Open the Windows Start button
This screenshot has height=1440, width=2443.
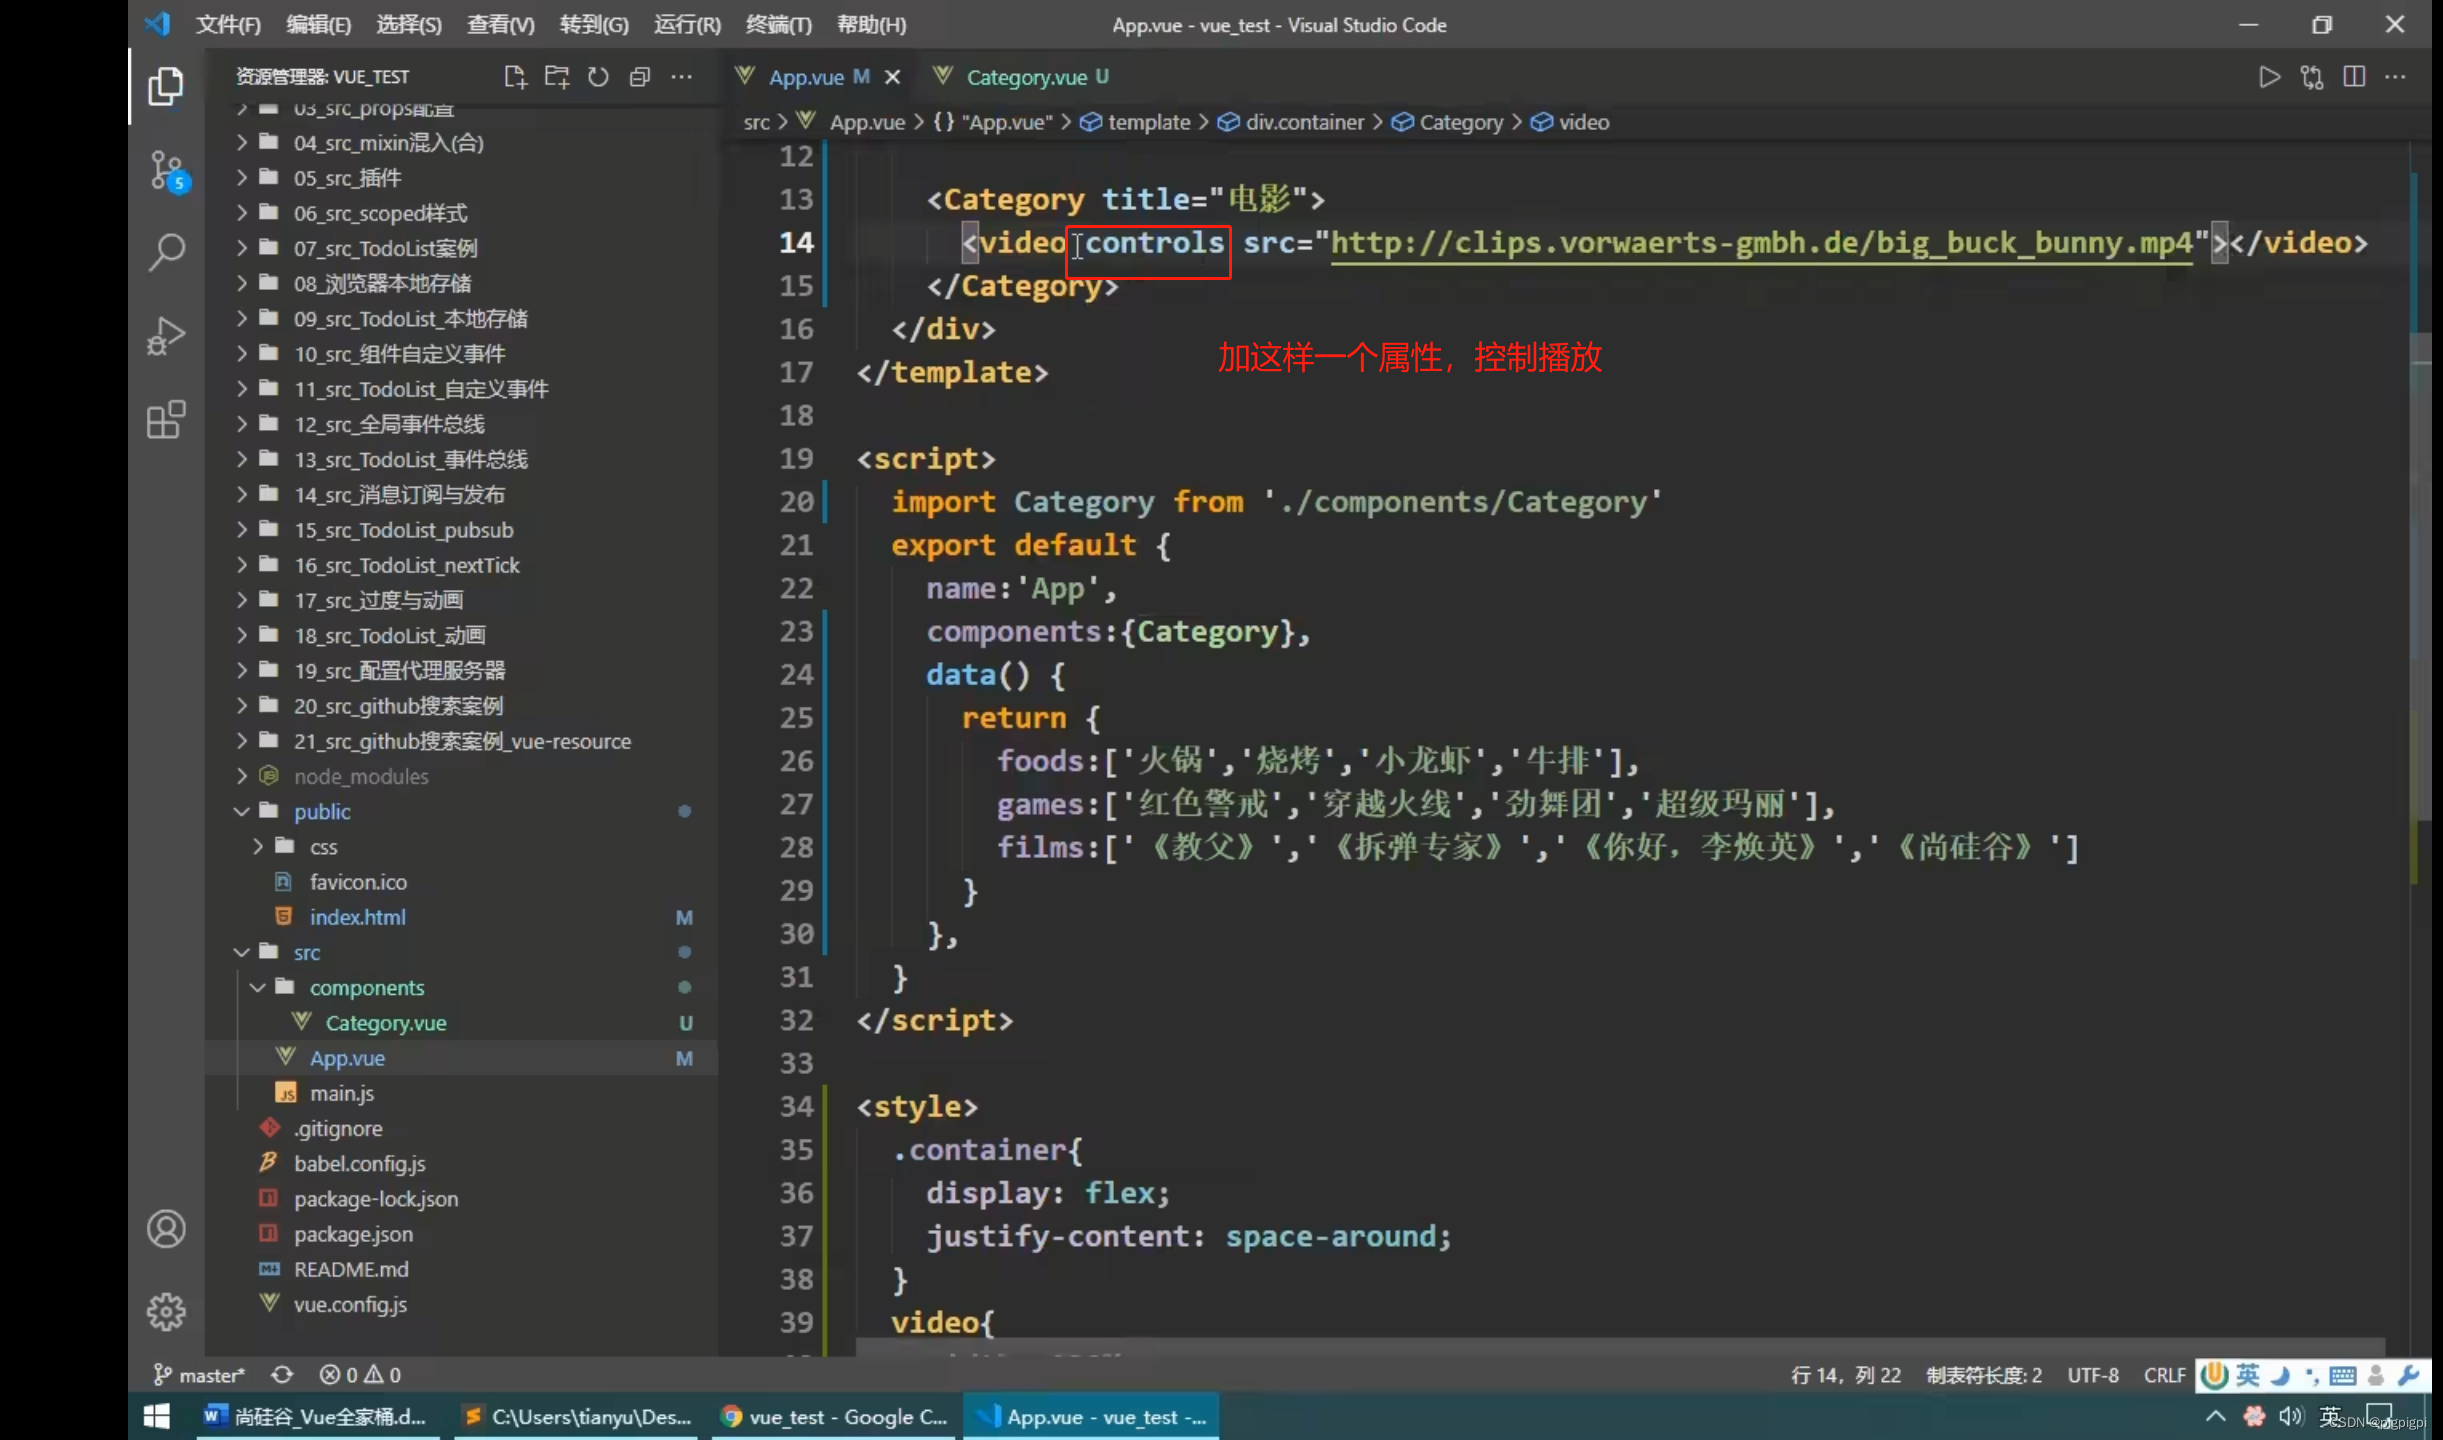tap(156, 1416)
